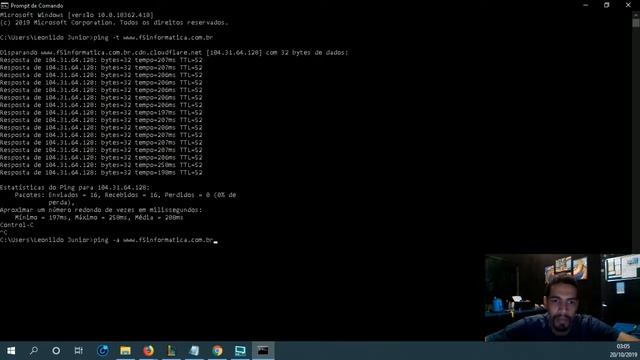This screenshot has width=640, height=360.
Task: Click the response line with tempo=197ms
Action: 101,112
